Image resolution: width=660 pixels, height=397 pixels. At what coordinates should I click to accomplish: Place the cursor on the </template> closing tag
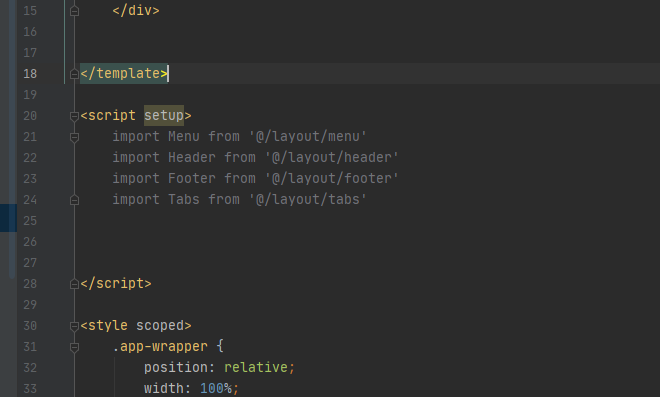click(x=124, y=74)
